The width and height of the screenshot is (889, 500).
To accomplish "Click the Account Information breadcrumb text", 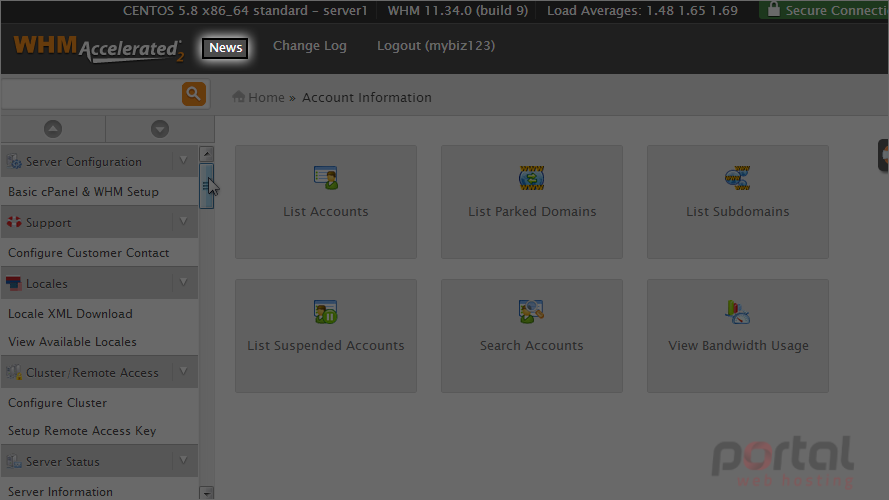I will (x=367, y=98).
